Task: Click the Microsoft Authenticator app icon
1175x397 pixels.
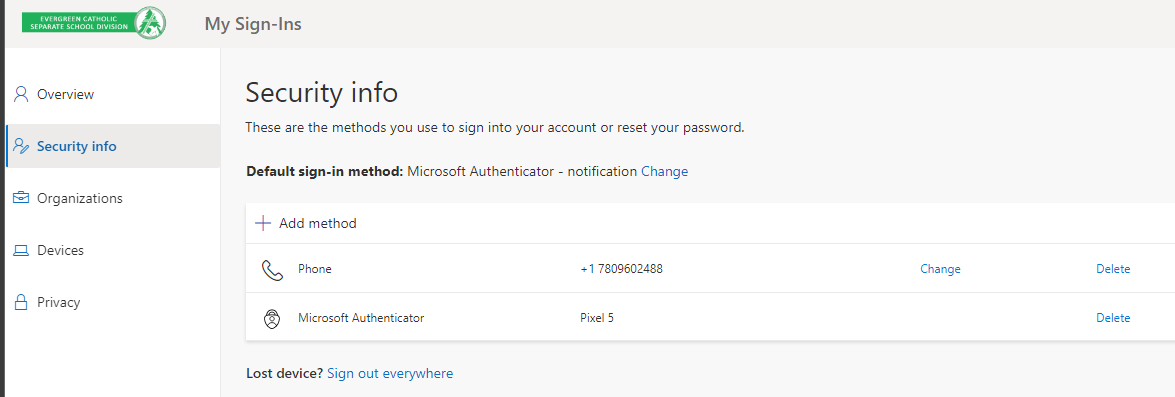Action: (271, 318)
